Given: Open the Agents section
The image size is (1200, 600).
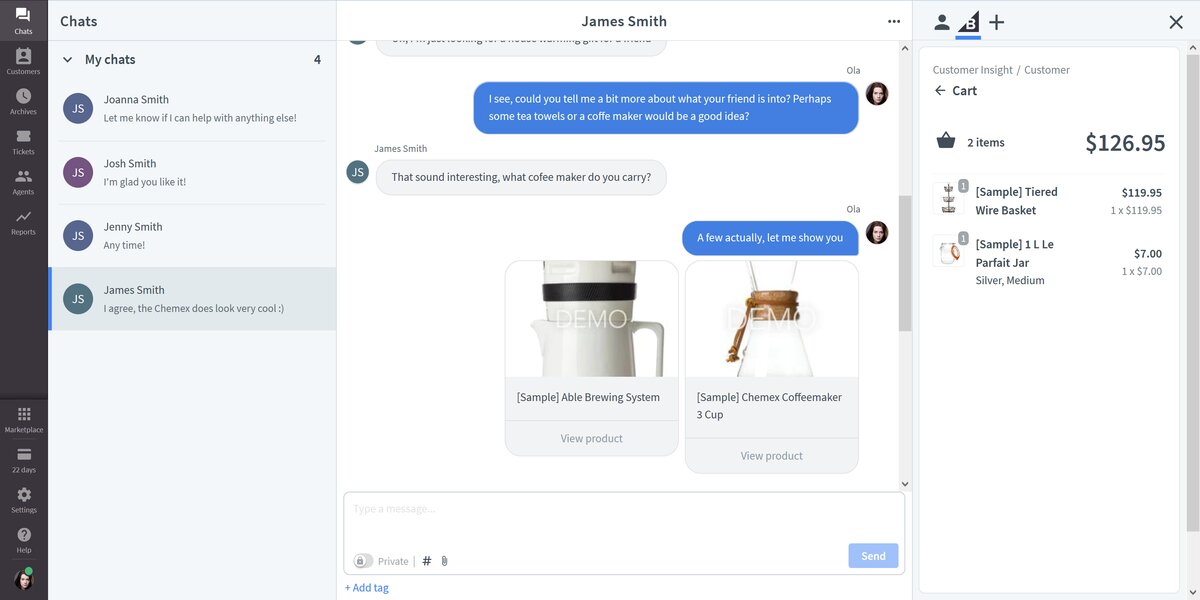Looking at the screenshot, I should 23,181.
